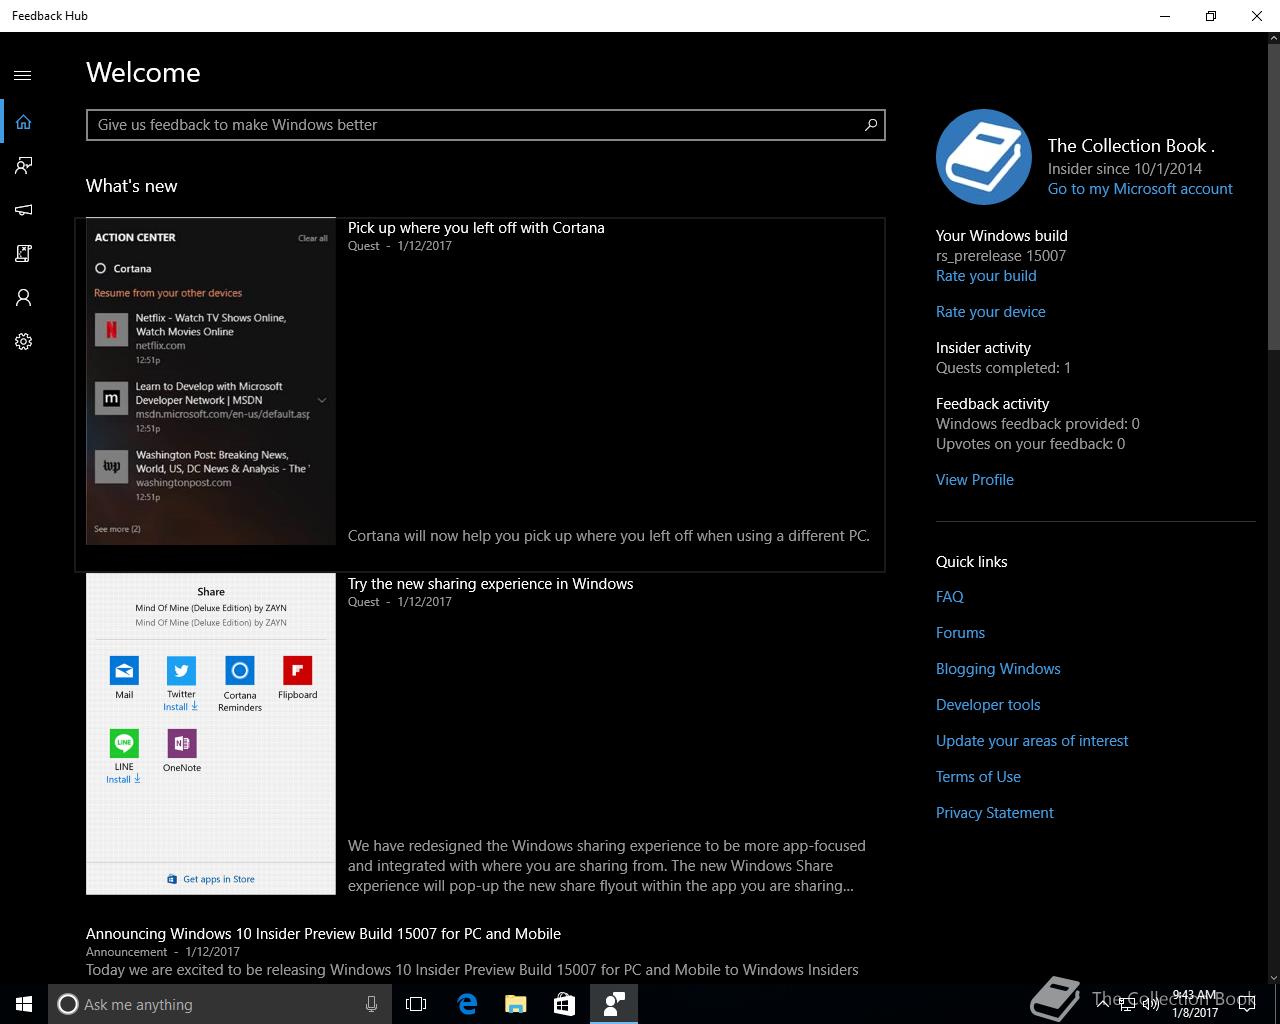Viewport: 1280px width, 1024px height.
Task: Open the Profile person icon in the sidebar
Action: pyautogui.click(x=23, y=298)
